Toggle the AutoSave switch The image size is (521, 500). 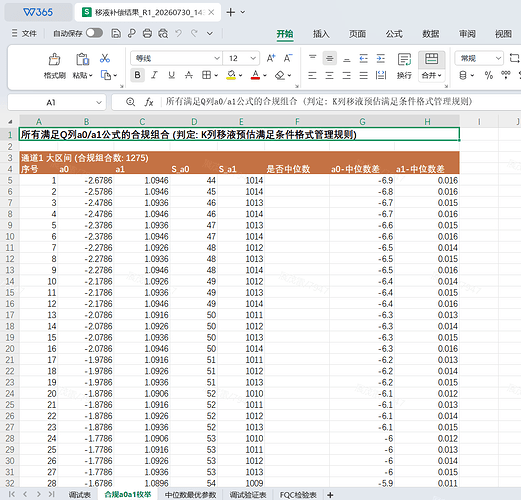tap(94, 33)
